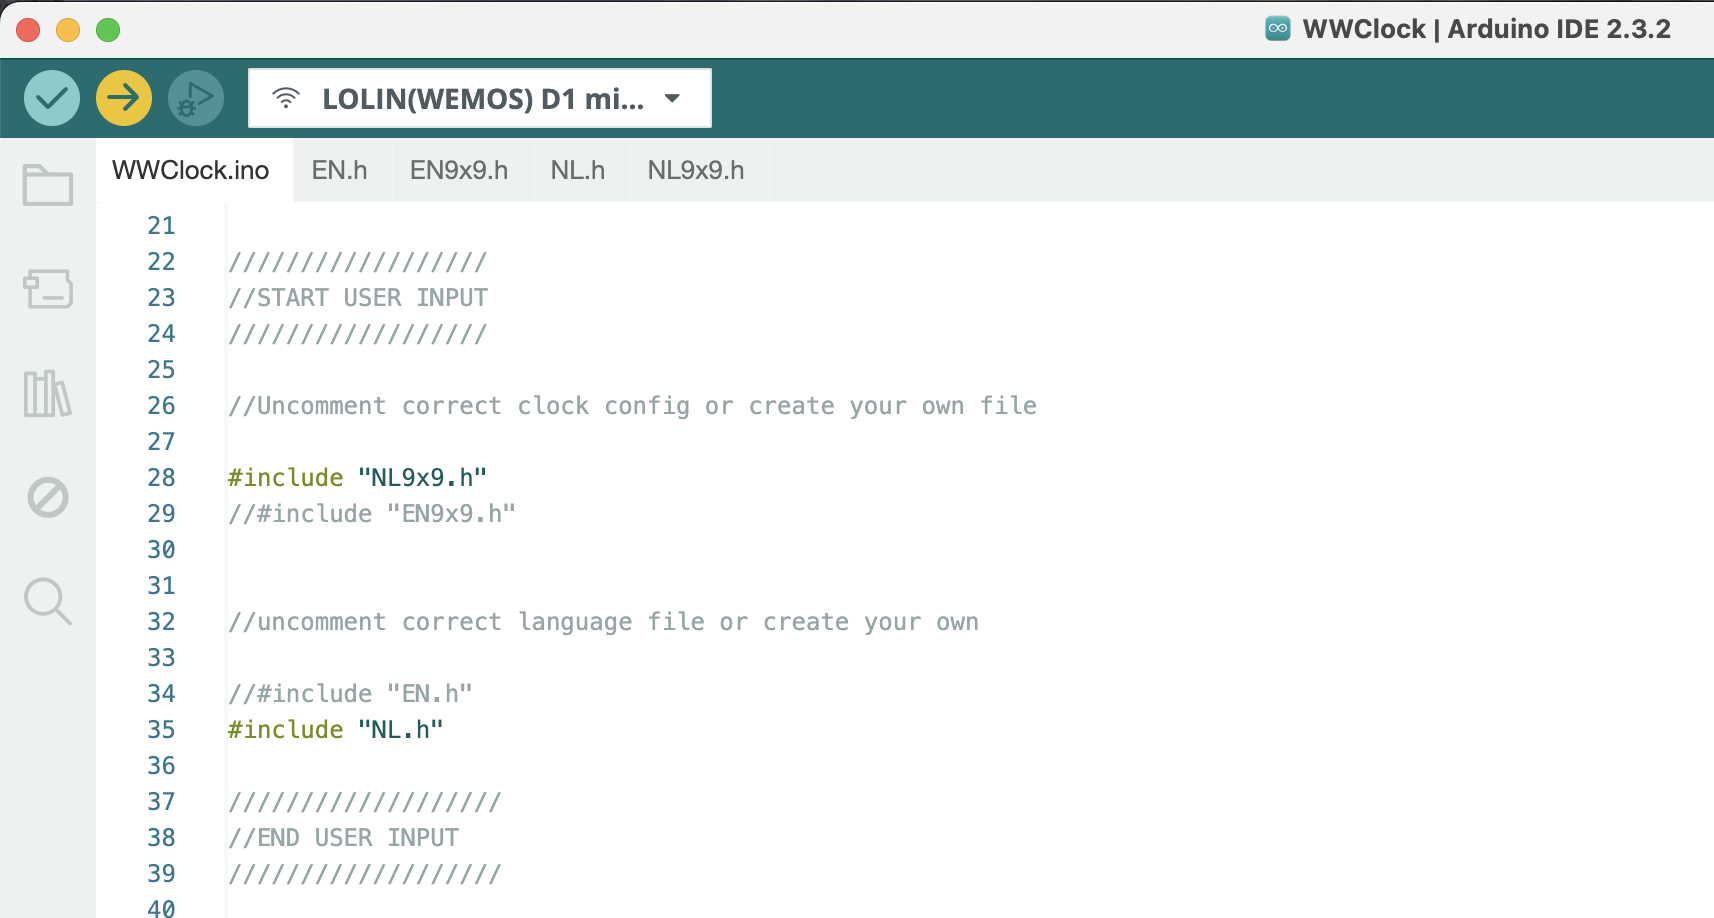Viewport: 1714px width, 918px height.
Task: Click line number 23 in the gutter
Action: pyautogui.click(x=161, y=298)
